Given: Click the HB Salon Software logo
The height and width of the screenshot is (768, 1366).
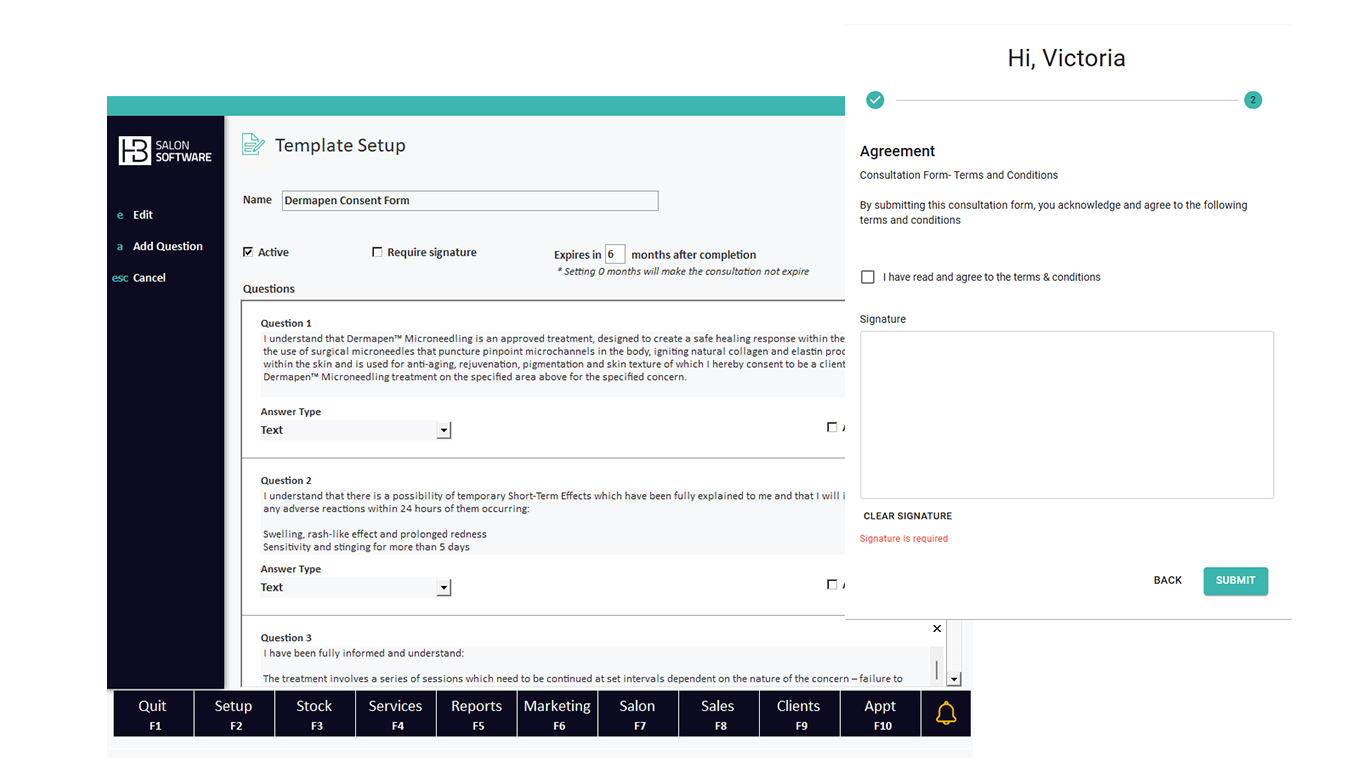Looking at the screenshot, I should (165, 151).
